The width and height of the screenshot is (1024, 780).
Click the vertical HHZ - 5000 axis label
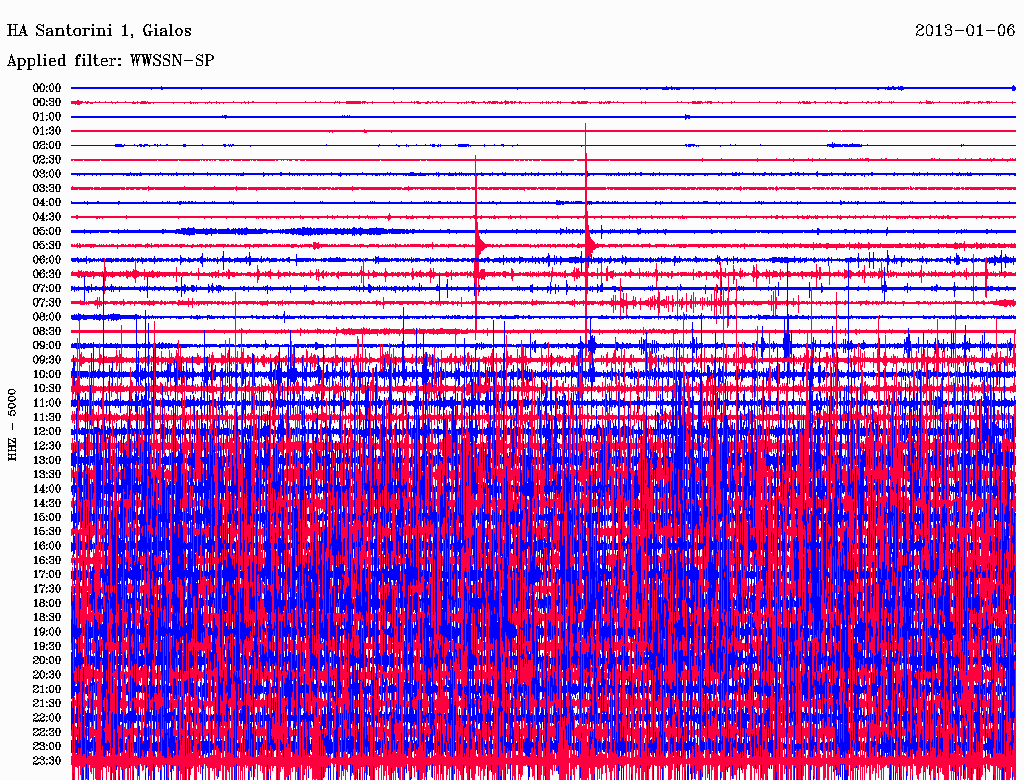point(13,424)
